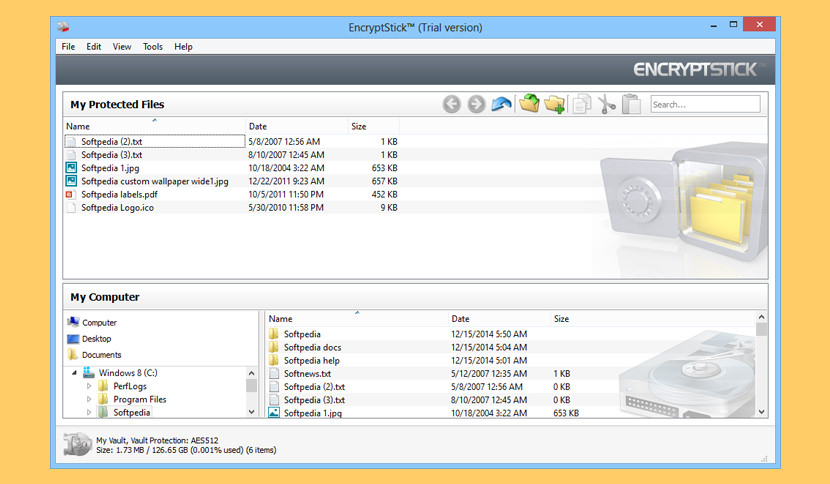Maximize the EncryptStick window
This screenshot has height=484, width=830.
(x=733, y=24)
